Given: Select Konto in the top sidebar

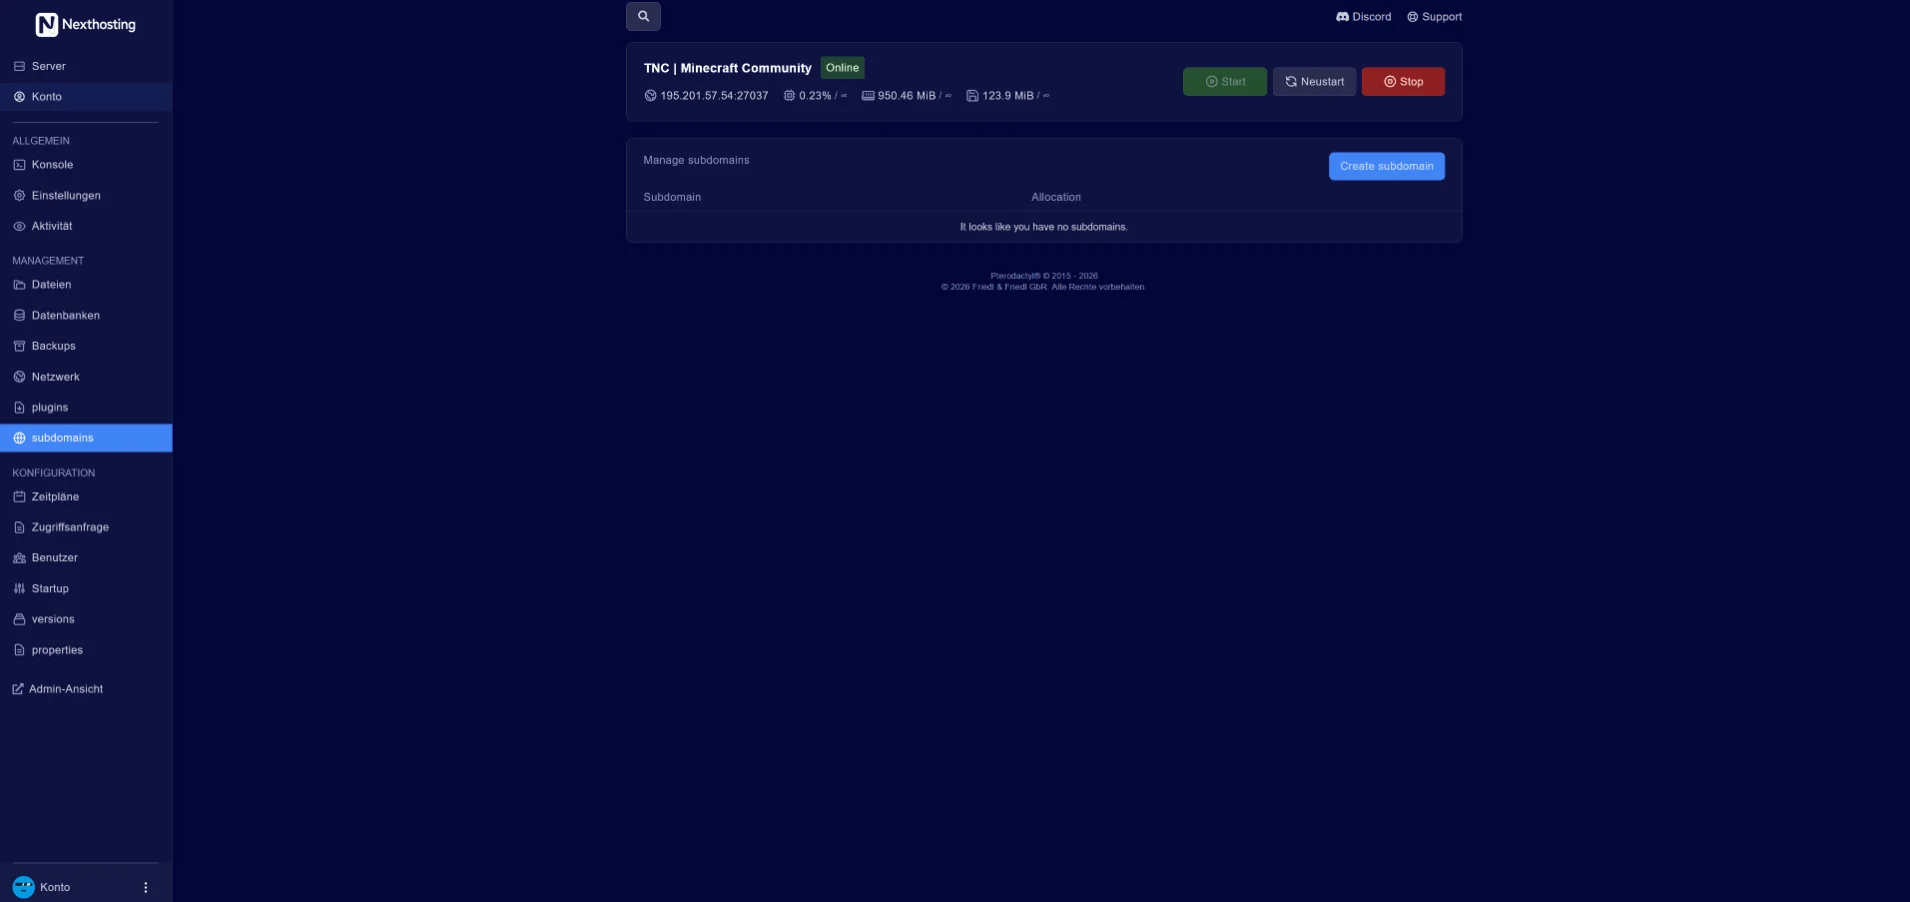Looking at the screenshot, I should [86, 97].
